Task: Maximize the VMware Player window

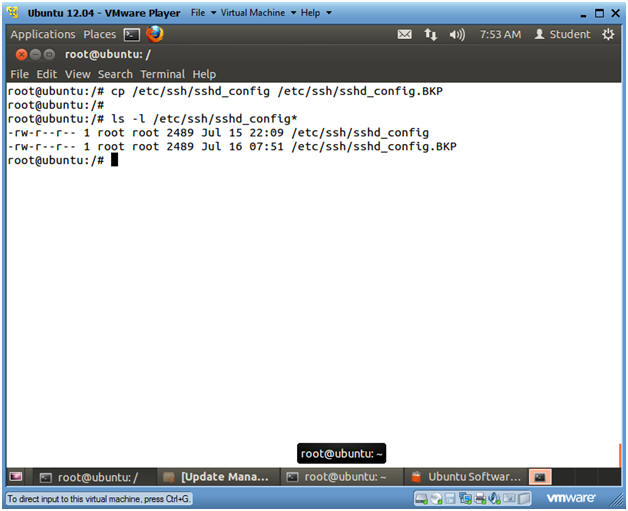Action: click(x=599, y=14)
